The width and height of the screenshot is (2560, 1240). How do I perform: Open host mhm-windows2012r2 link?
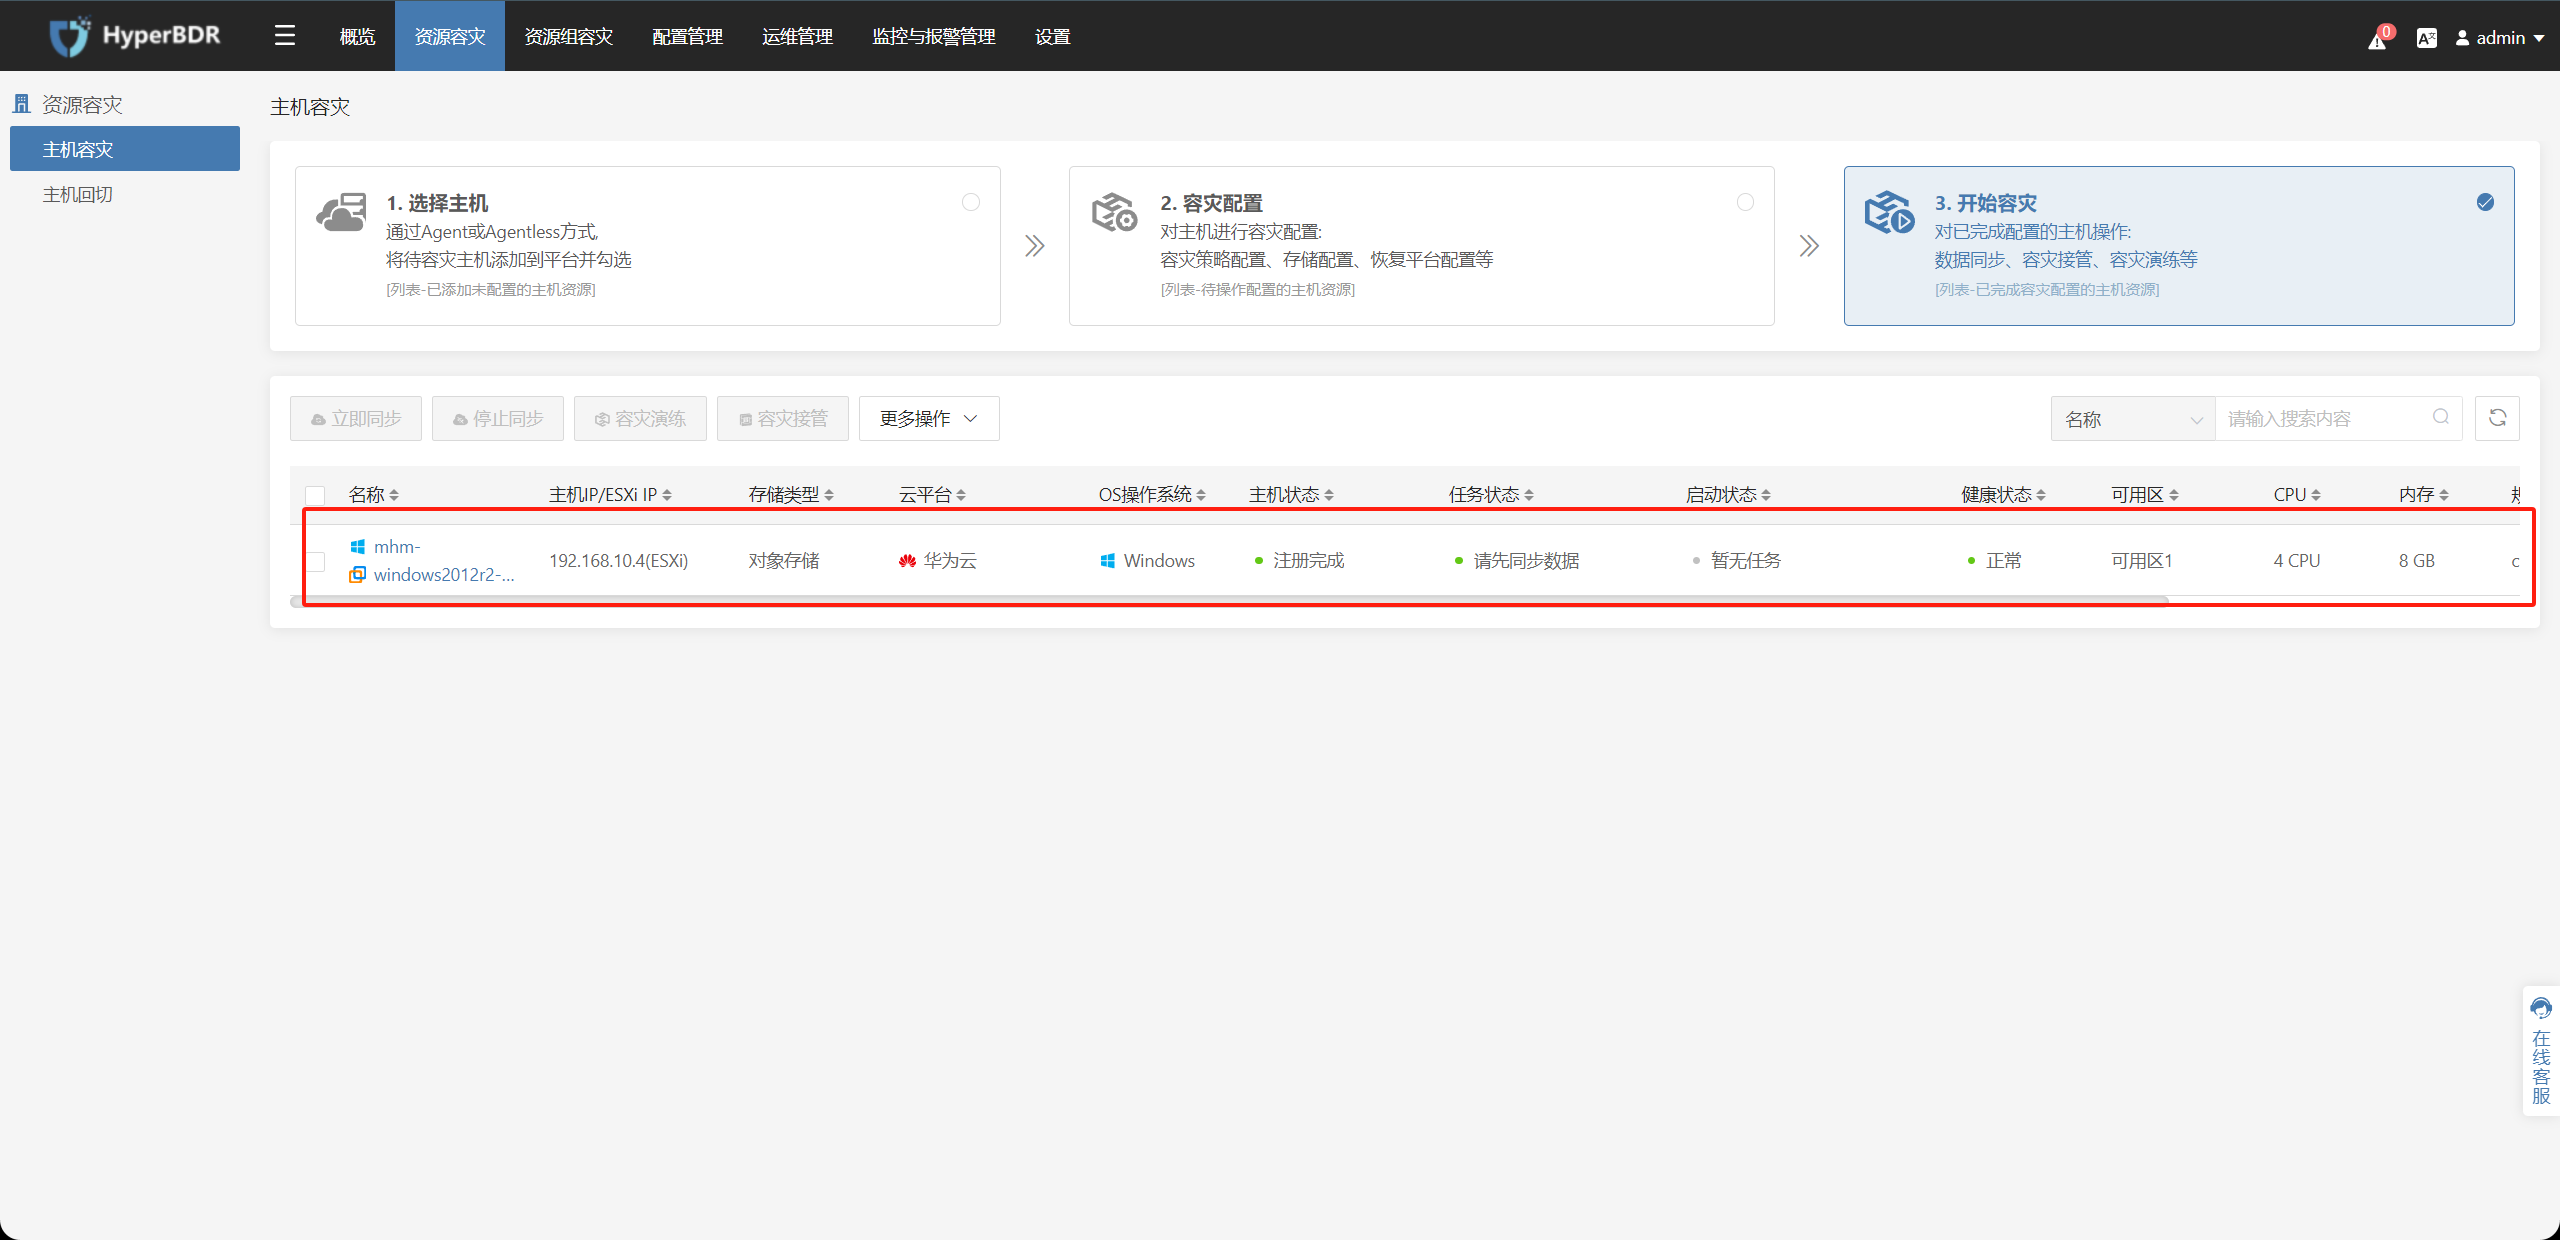443,561
